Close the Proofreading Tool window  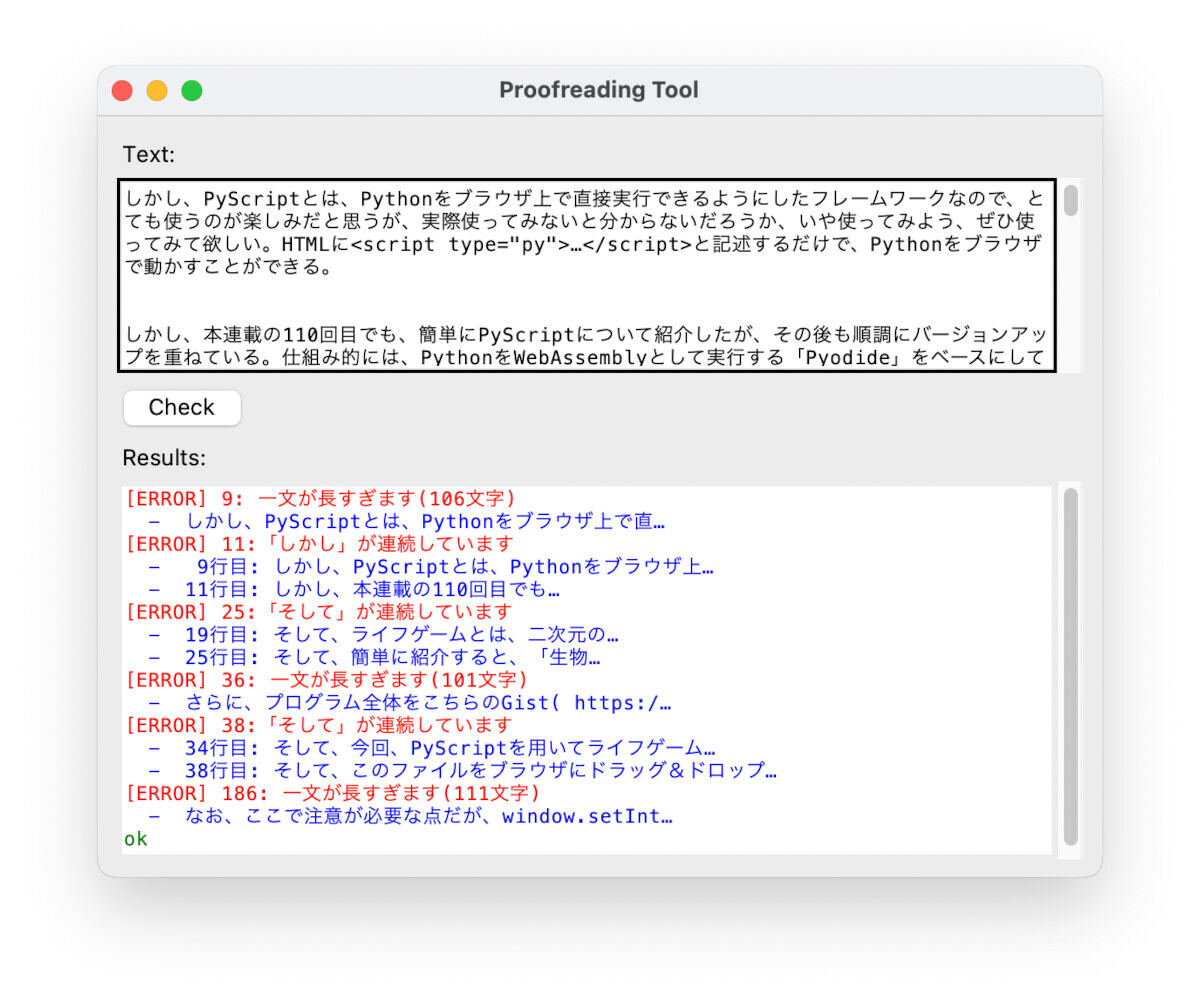click(122, 91)
